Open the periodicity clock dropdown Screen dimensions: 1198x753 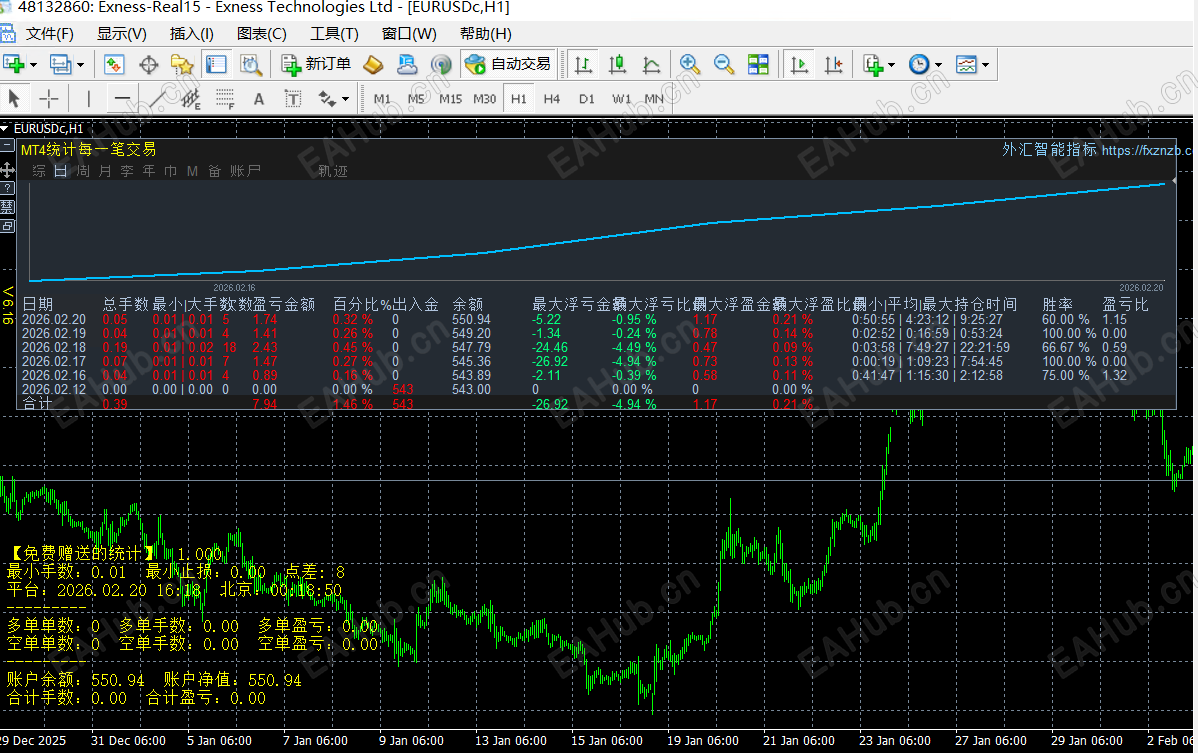pos(938,66)
